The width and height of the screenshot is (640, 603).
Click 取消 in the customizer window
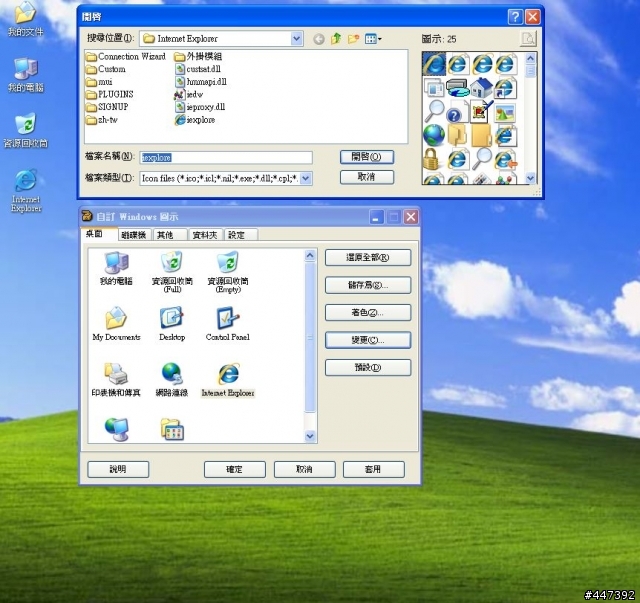[x=304, y=469]
